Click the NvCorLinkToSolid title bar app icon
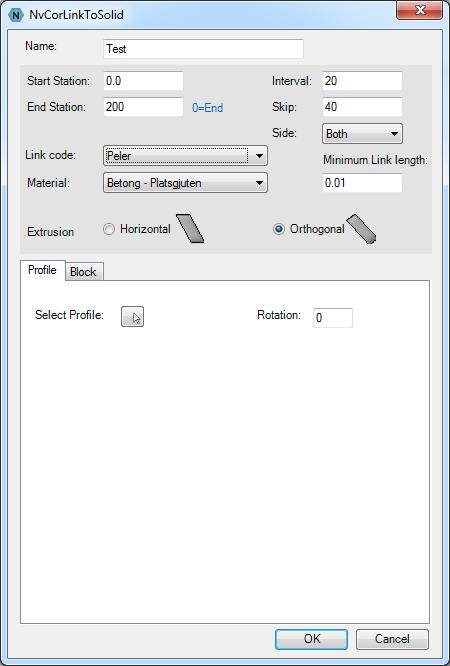 (16, 15)
